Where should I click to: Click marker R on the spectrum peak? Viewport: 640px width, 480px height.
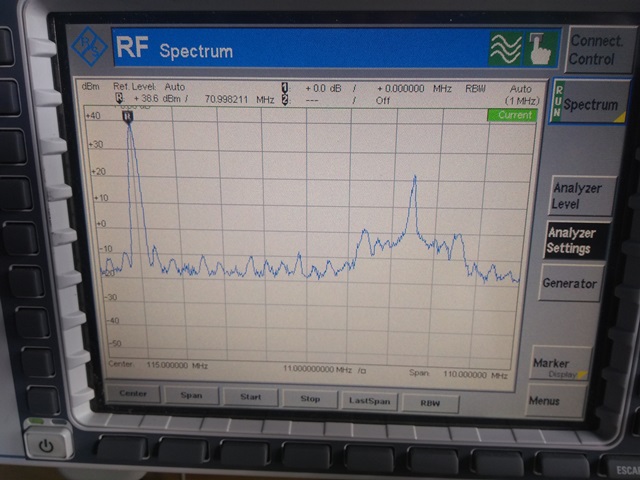[128, 118]
